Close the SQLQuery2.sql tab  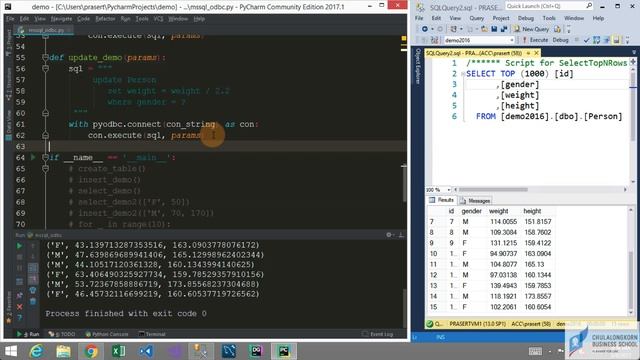[x=536, y=53]
